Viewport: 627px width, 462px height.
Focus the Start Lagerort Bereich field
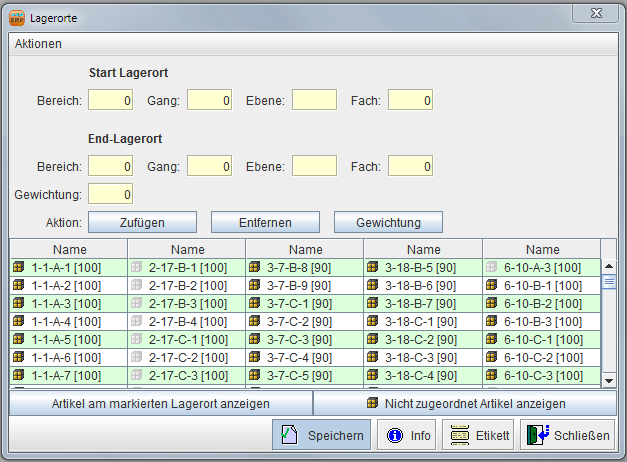click(110, 100)
